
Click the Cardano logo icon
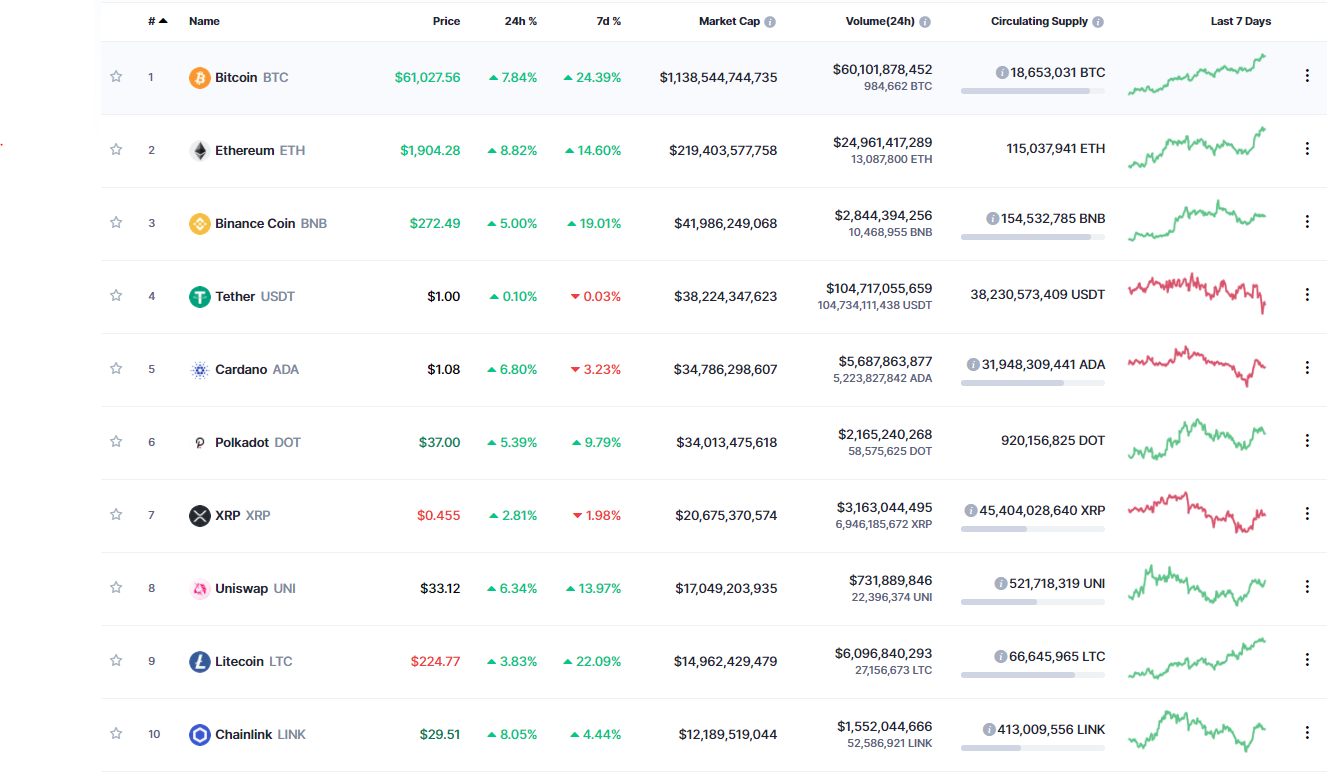pyautogui.click(x=200, y=369)
